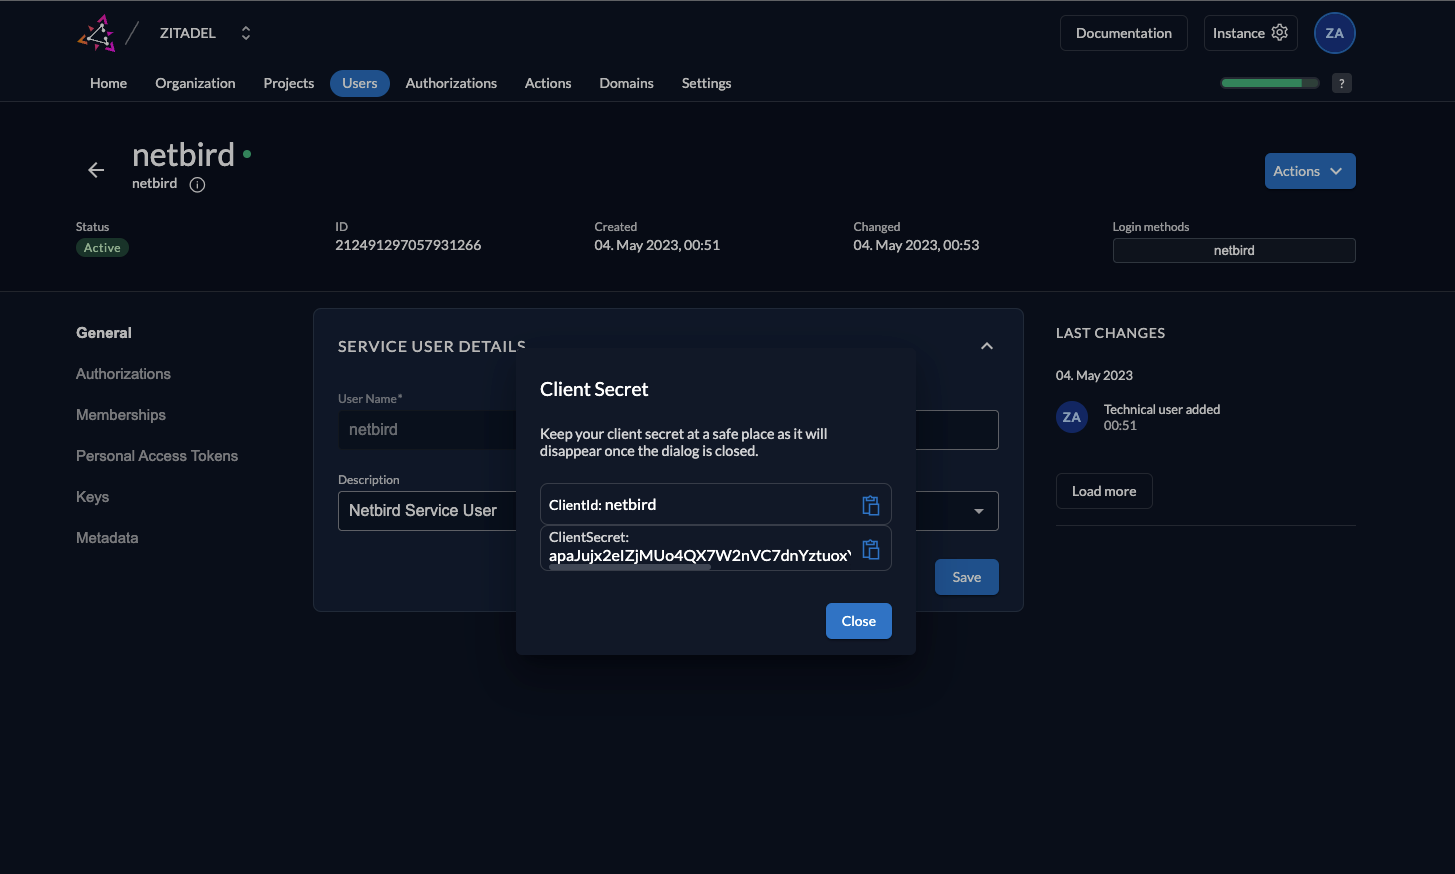Click the info icon beside netbird username
This screenshot has width=1455, height=874.
(x=197, y=184)
